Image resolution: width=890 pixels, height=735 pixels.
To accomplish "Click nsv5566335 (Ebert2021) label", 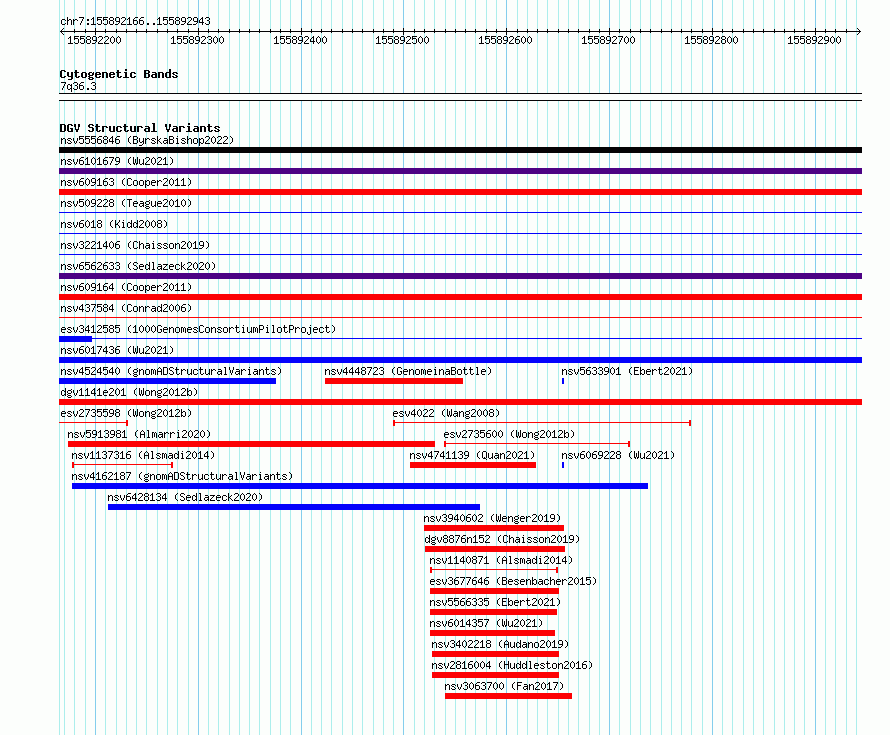I will [x=495, y=602].
